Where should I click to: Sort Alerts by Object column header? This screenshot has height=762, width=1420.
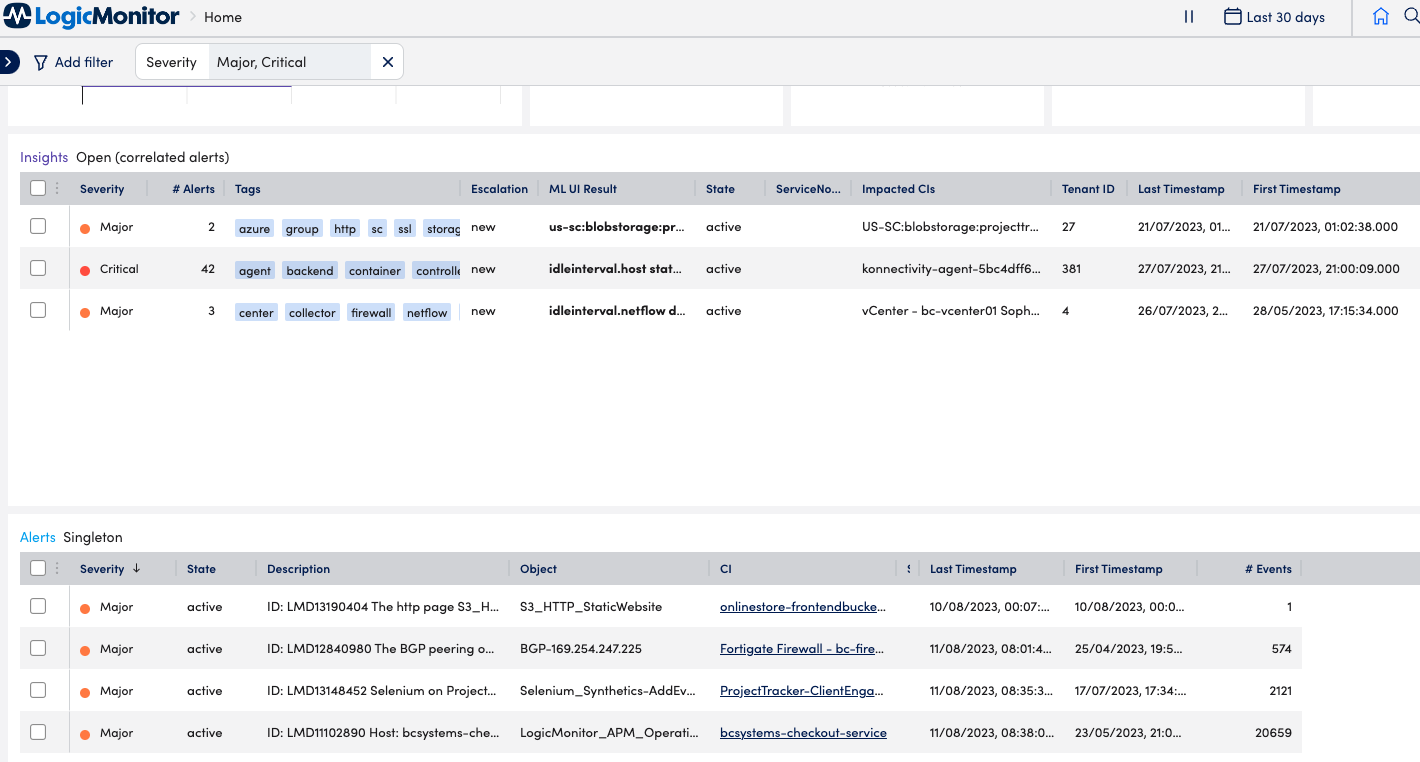point(538,569)
